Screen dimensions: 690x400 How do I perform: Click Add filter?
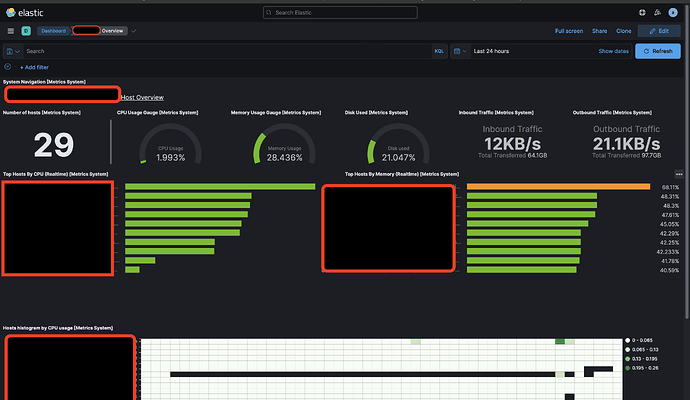(x=34, y=67)
